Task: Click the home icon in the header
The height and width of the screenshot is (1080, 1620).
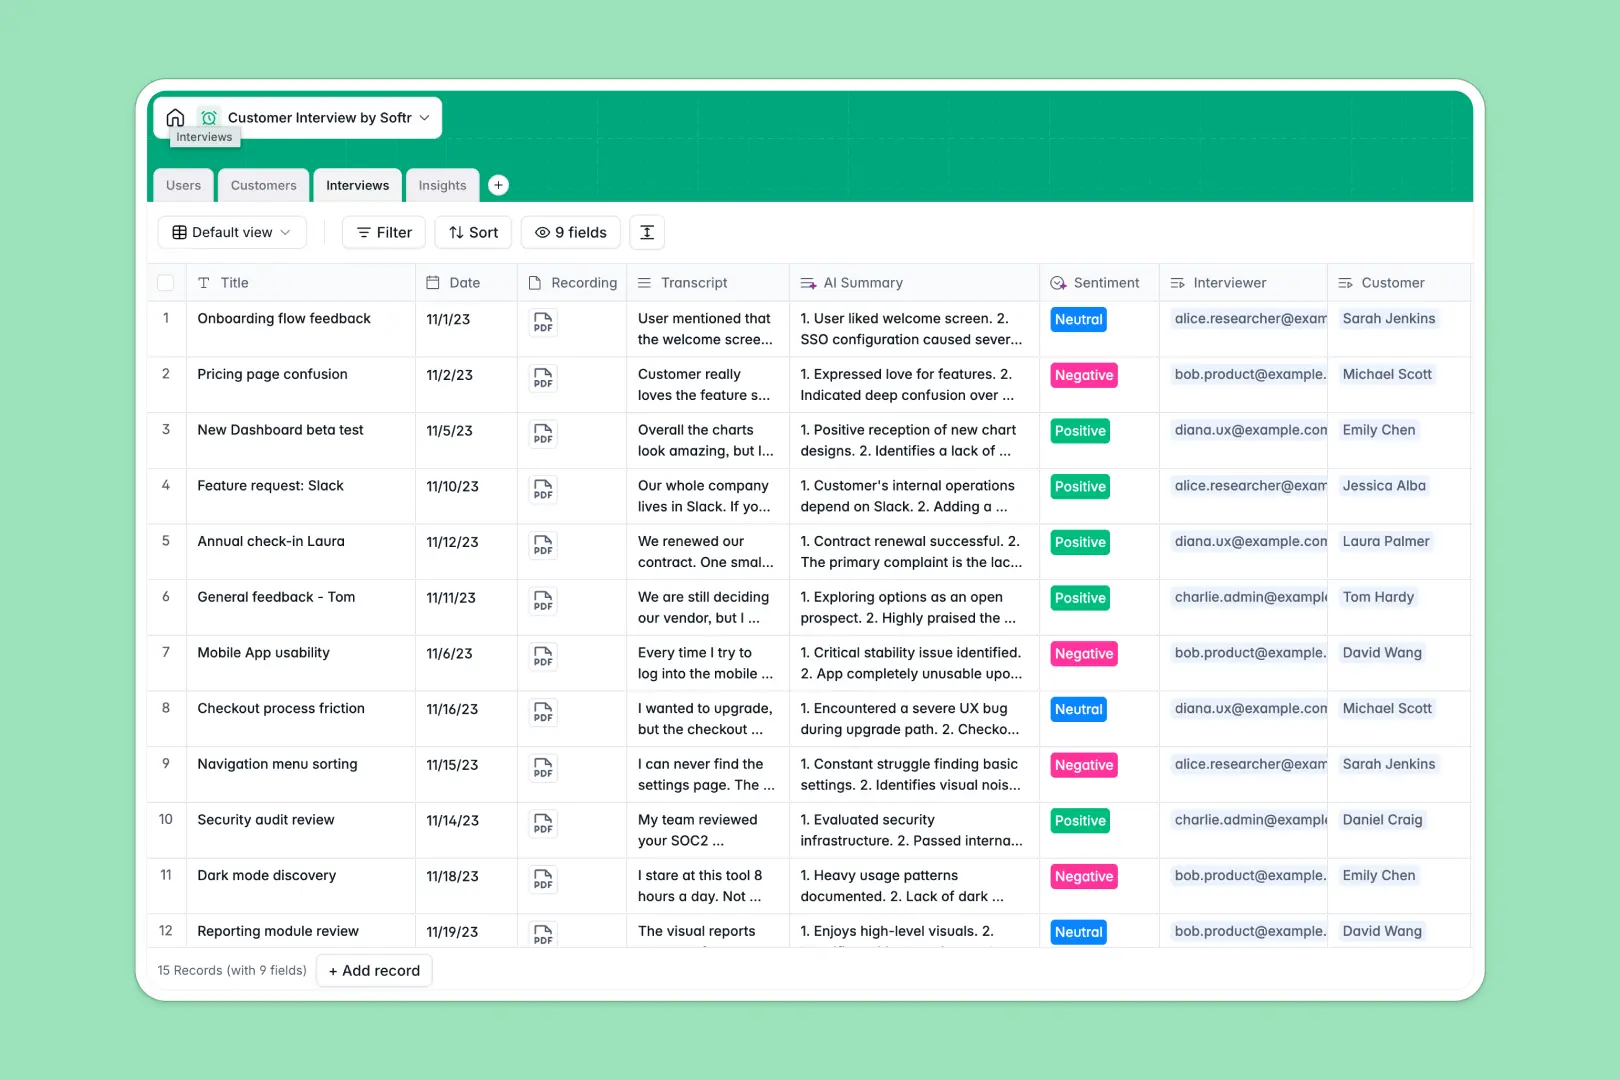Action: point(175,117)
